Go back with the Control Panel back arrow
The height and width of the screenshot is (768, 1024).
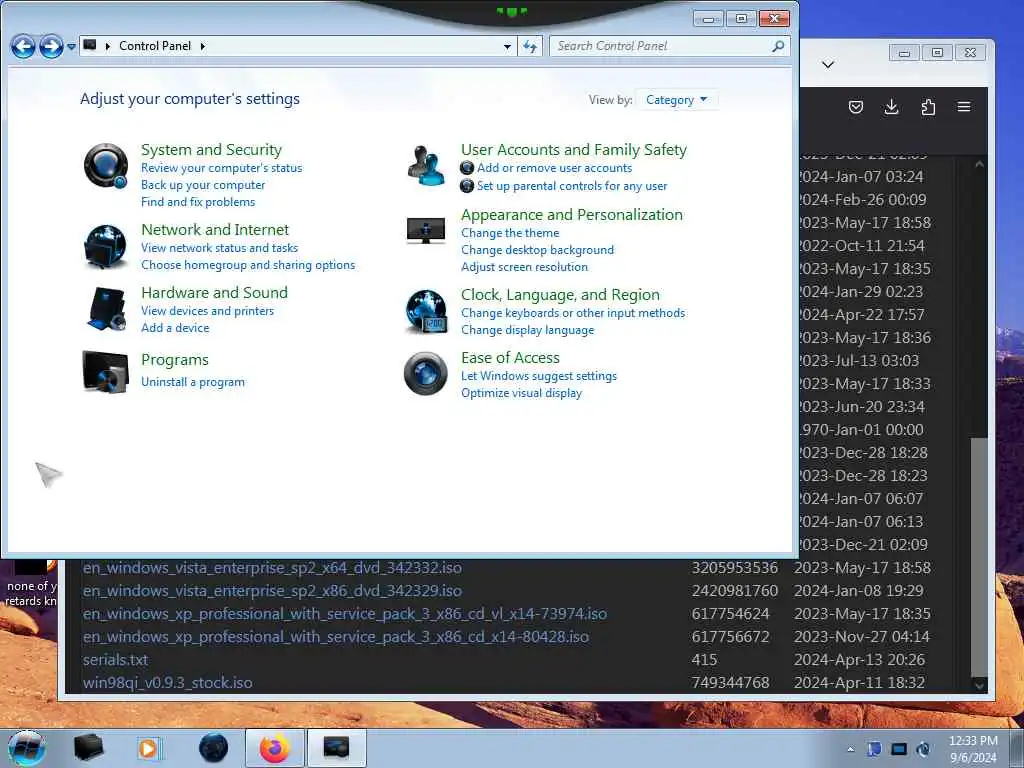tap(23, 46)
